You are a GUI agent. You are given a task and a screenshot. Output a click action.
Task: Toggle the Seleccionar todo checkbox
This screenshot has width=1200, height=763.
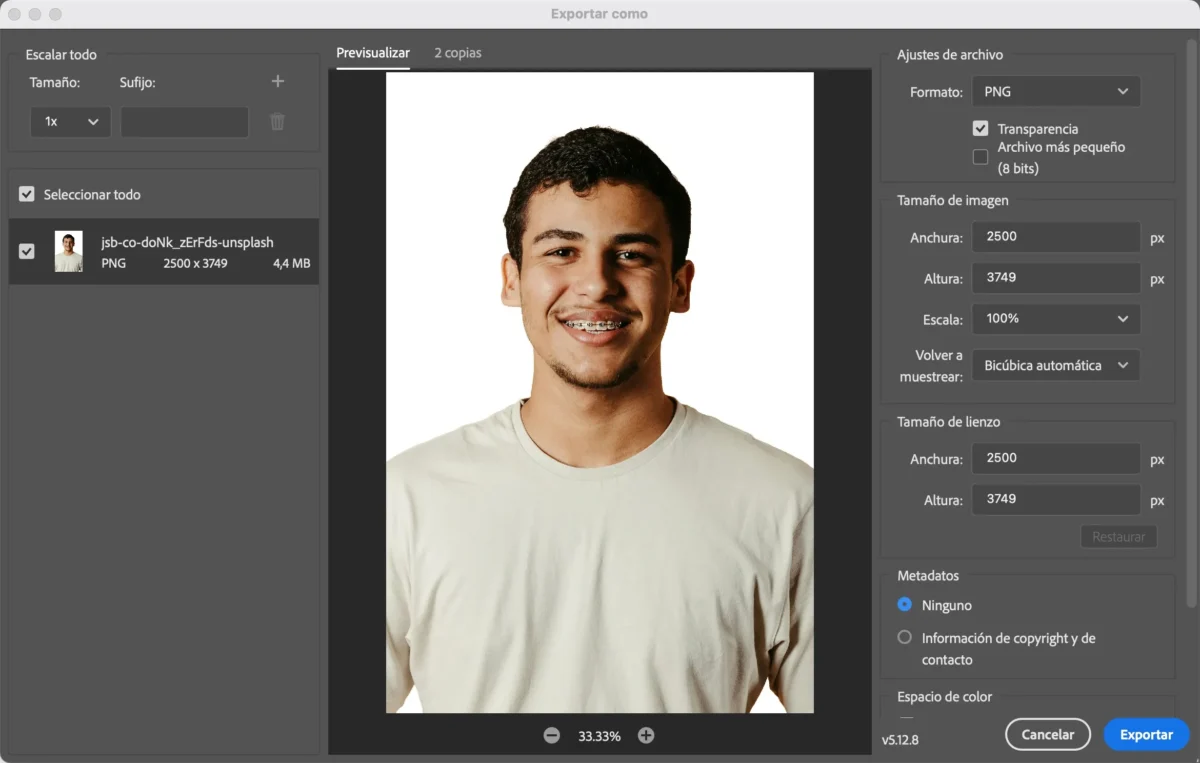(x=27, y=195)
